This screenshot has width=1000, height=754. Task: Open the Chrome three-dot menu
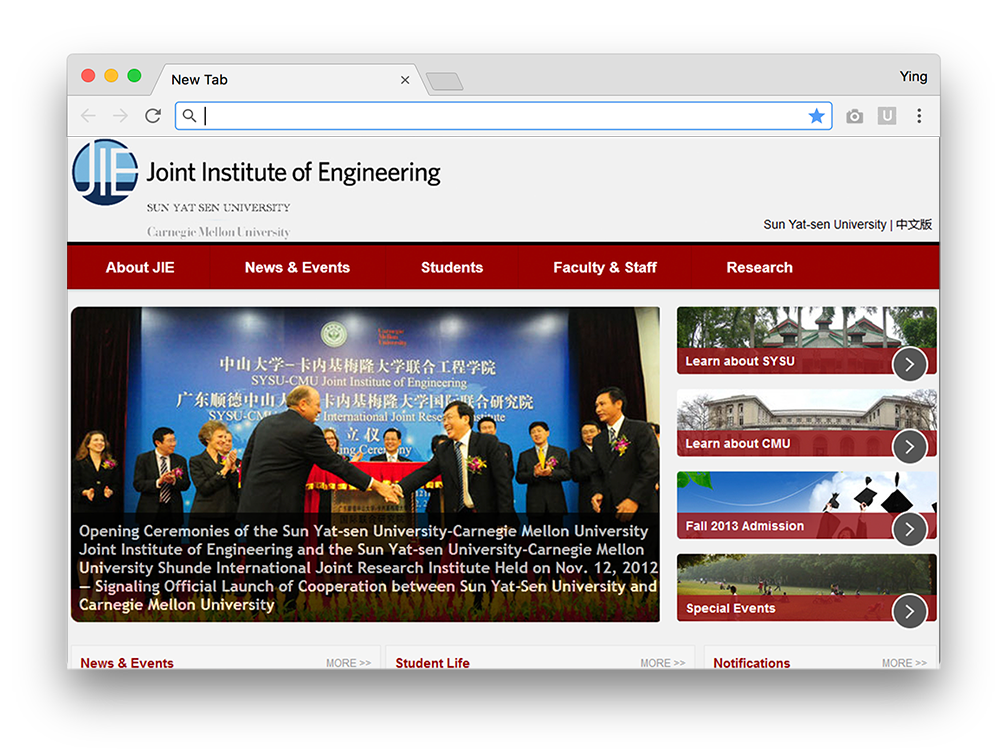coord(919,115)
